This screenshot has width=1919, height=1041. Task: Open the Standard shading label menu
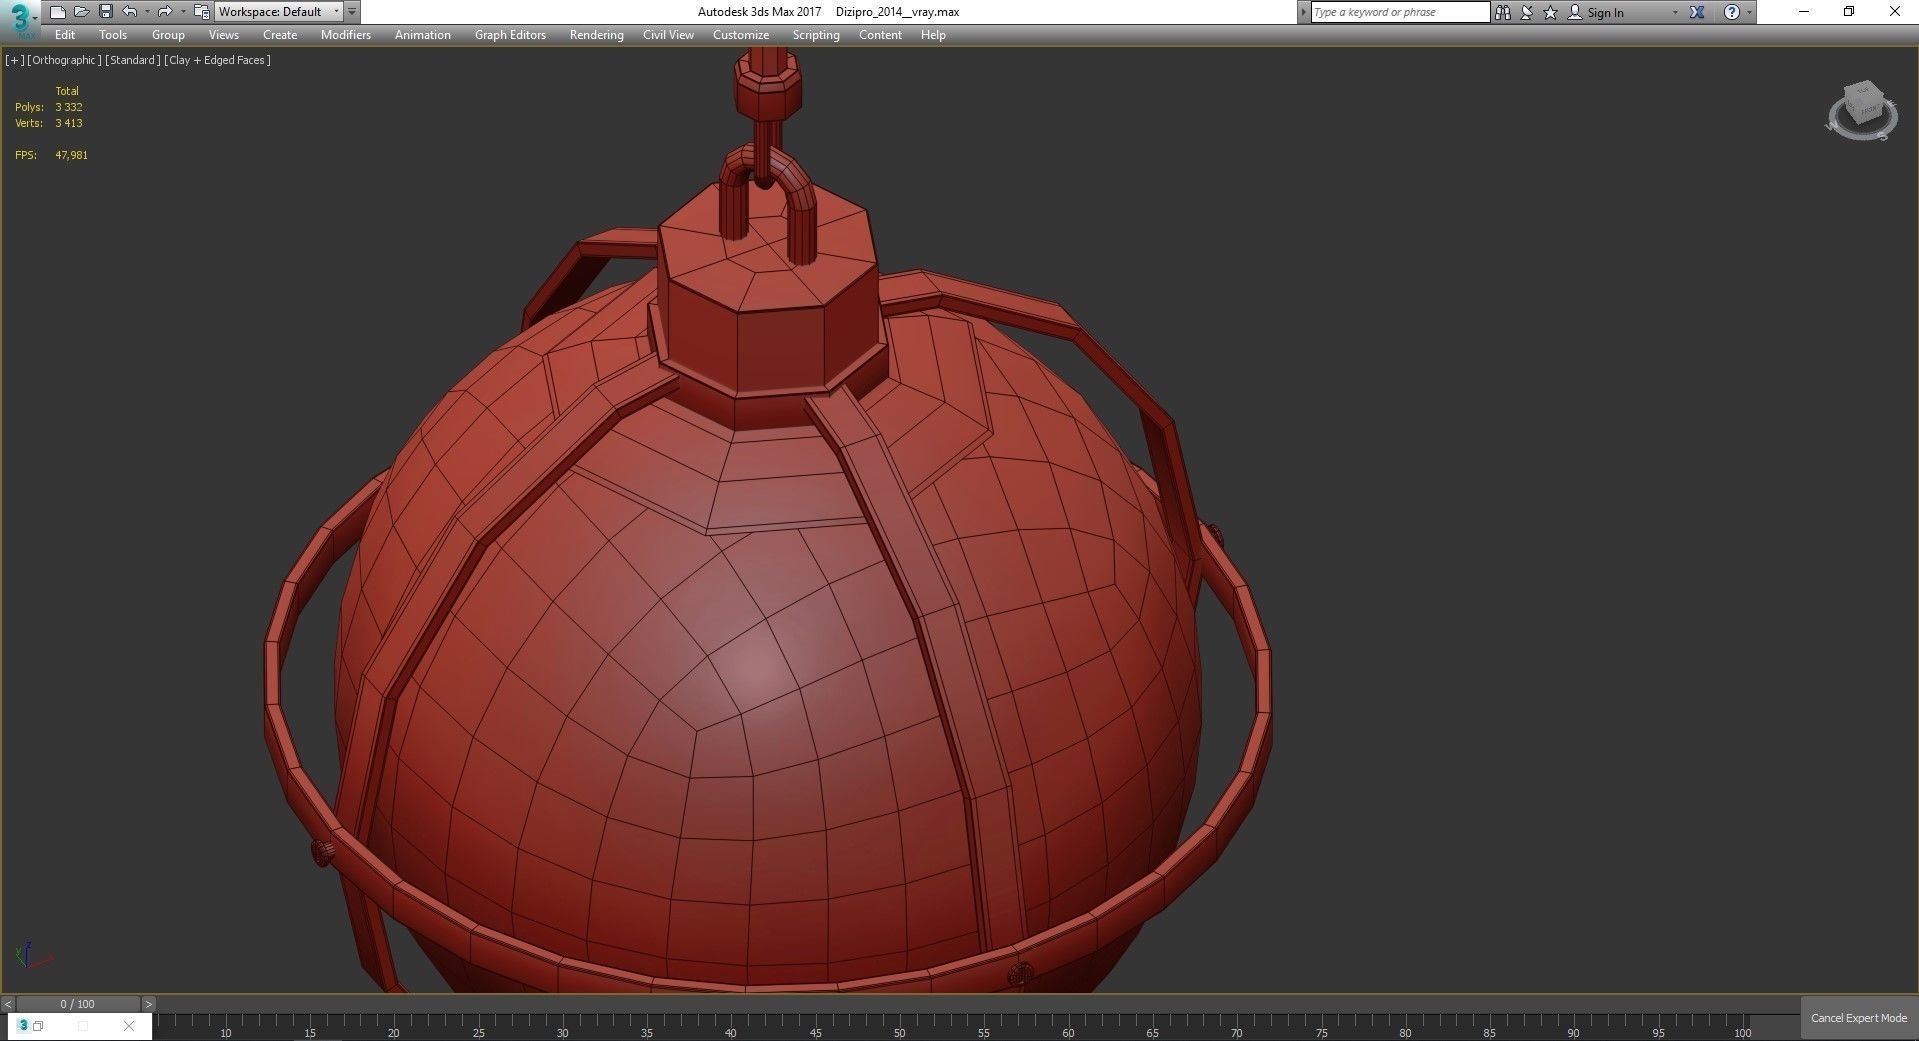pyautogui.click(x=133, y=60)
